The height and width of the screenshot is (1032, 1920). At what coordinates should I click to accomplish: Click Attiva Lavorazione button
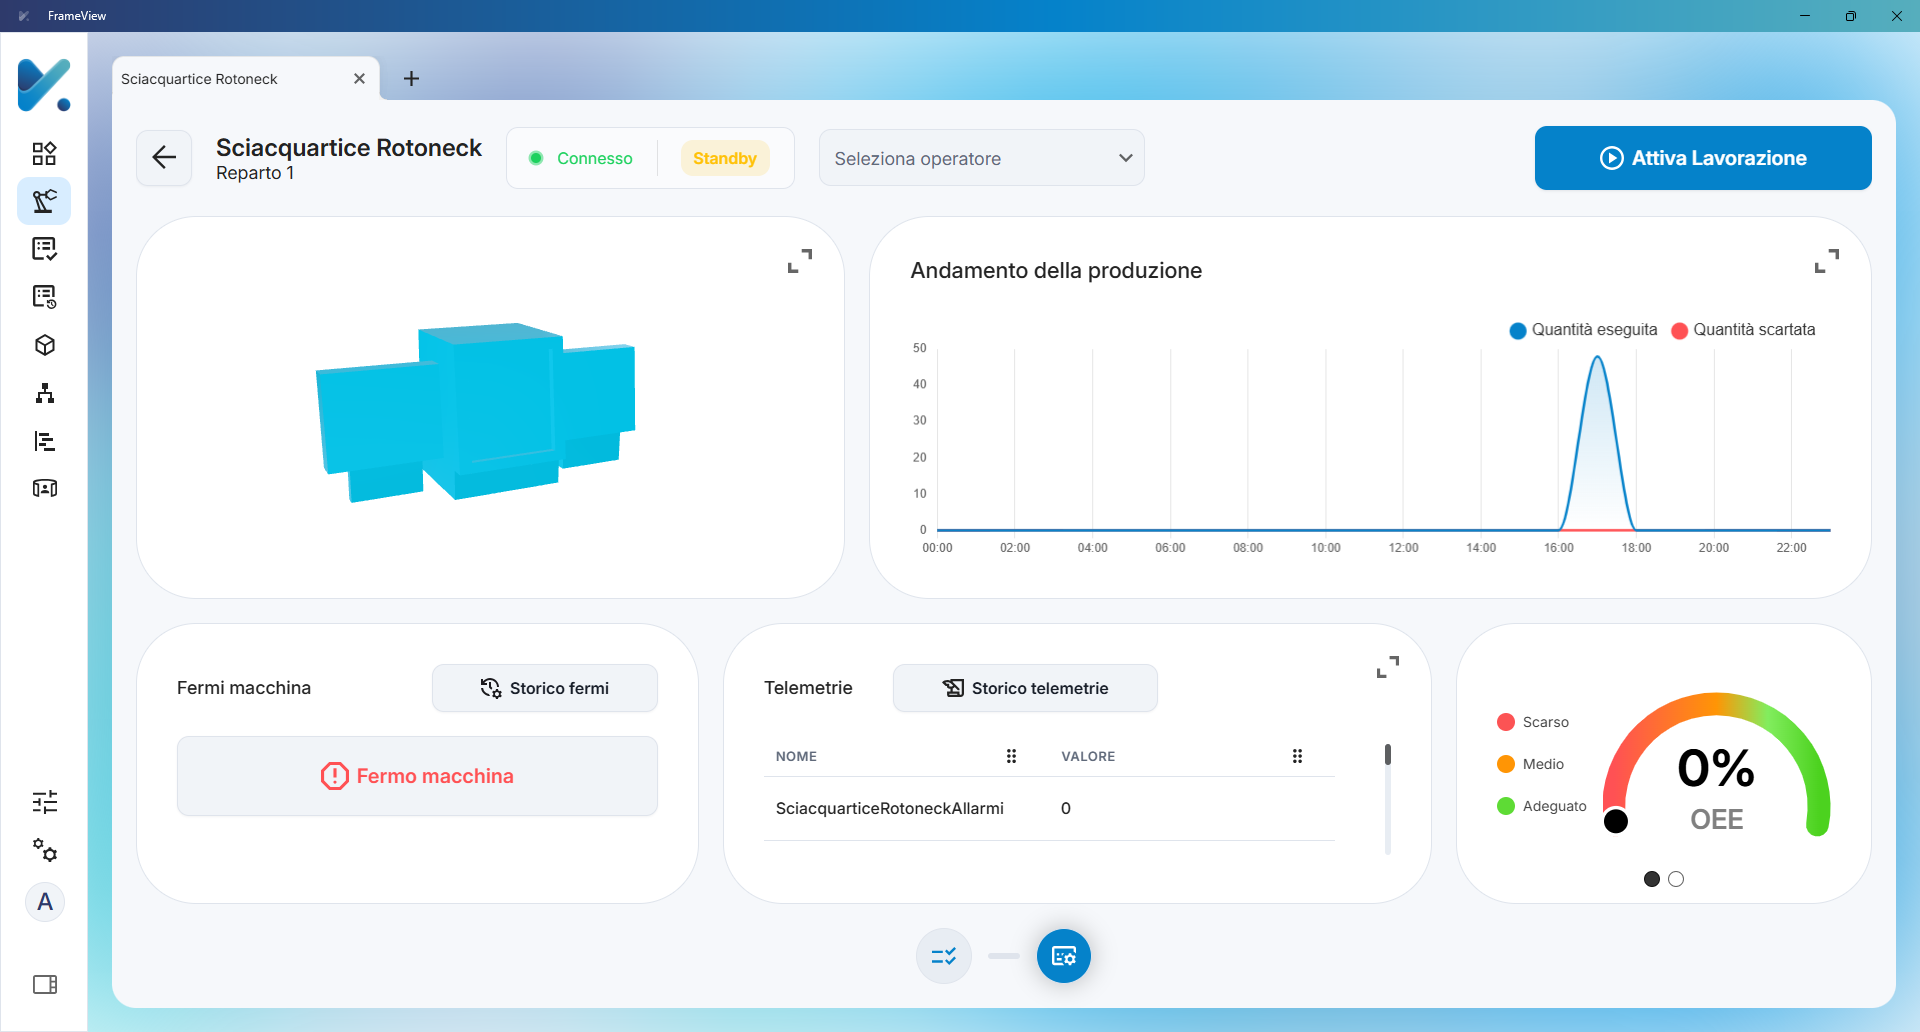(x=1703, y=158)
